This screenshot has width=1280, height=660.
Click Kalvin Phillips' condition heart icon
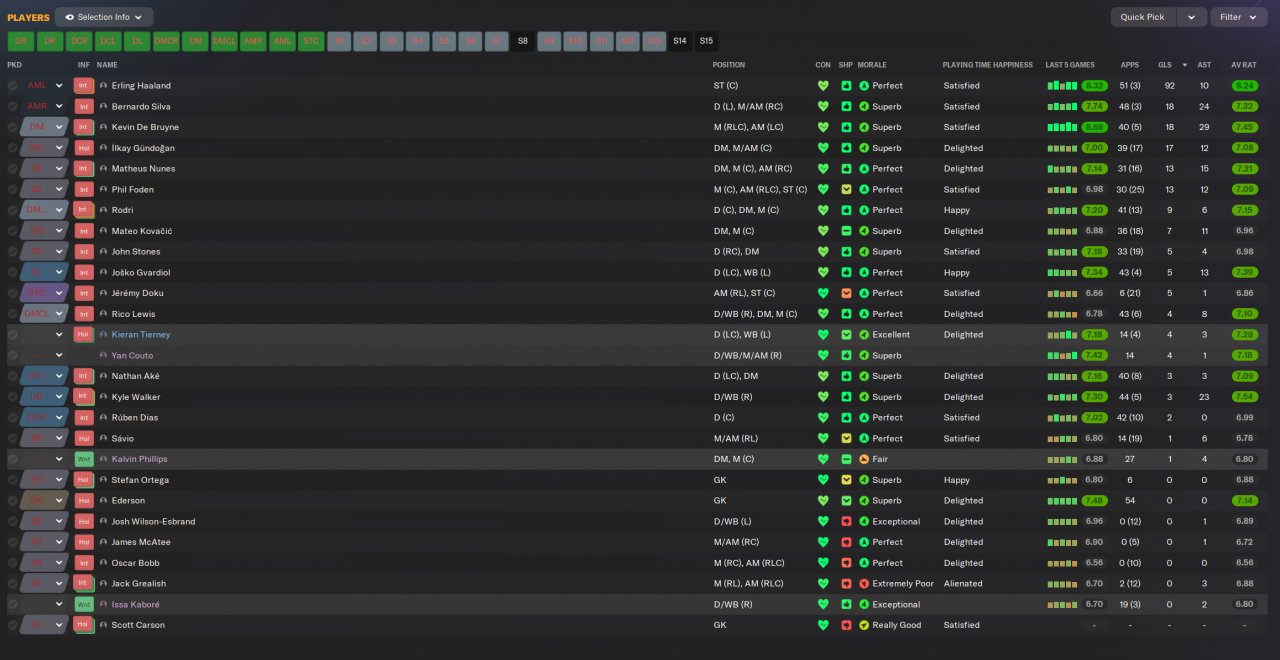coord(823,460)
